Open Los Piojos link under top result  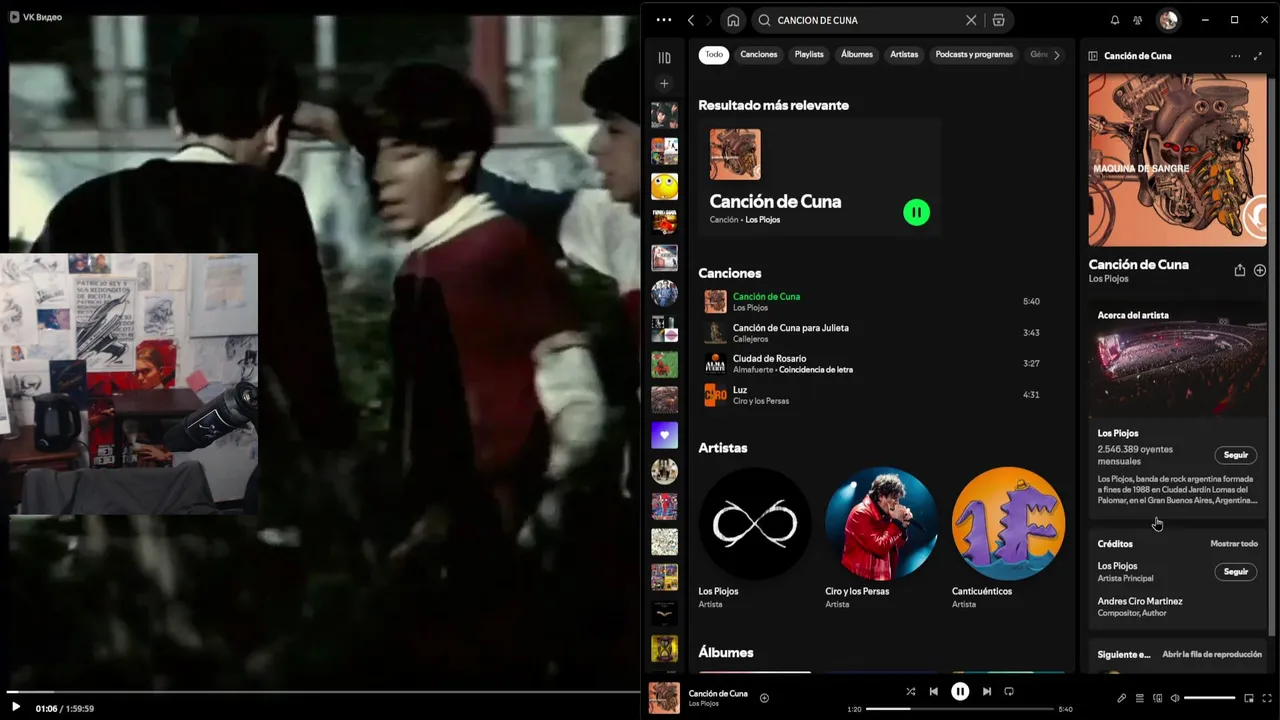[x=762, y=220]
